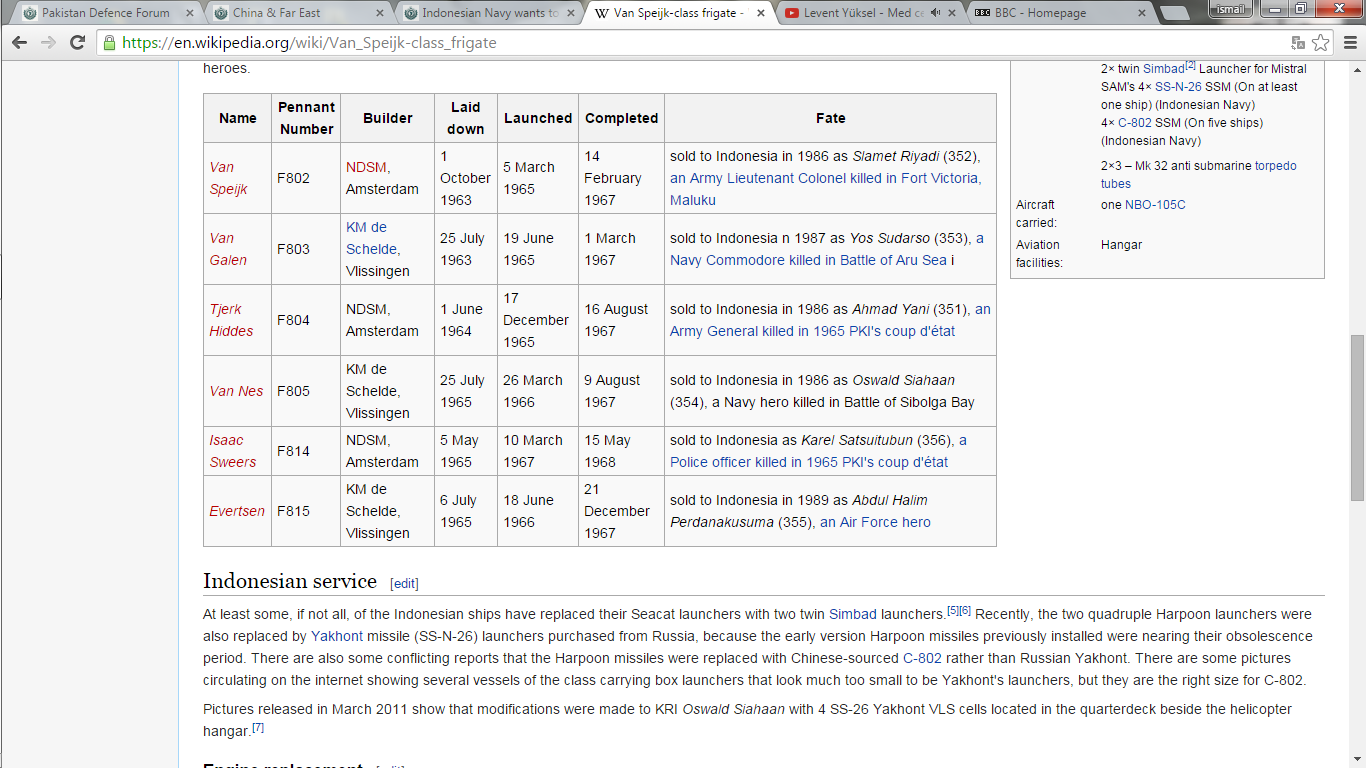This screenshot has height=768, width=1366.
Task: Click footnote reference [5]
Action: point(953,610)
